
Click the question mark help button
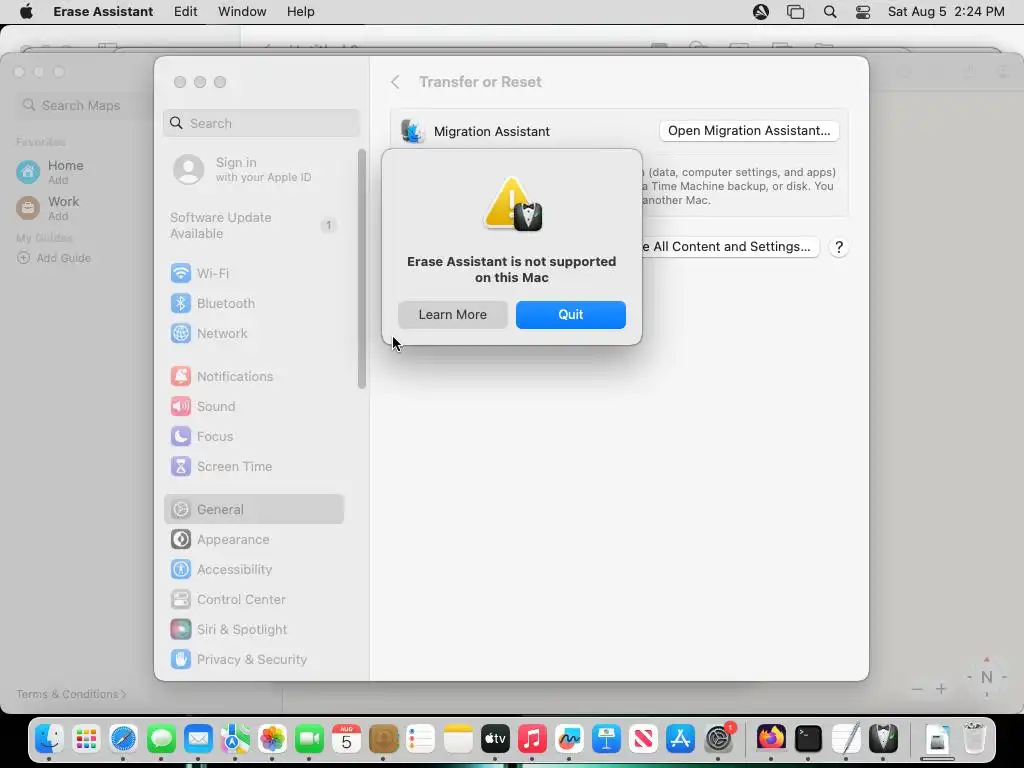pyautogui.click(x=839, y=248)
